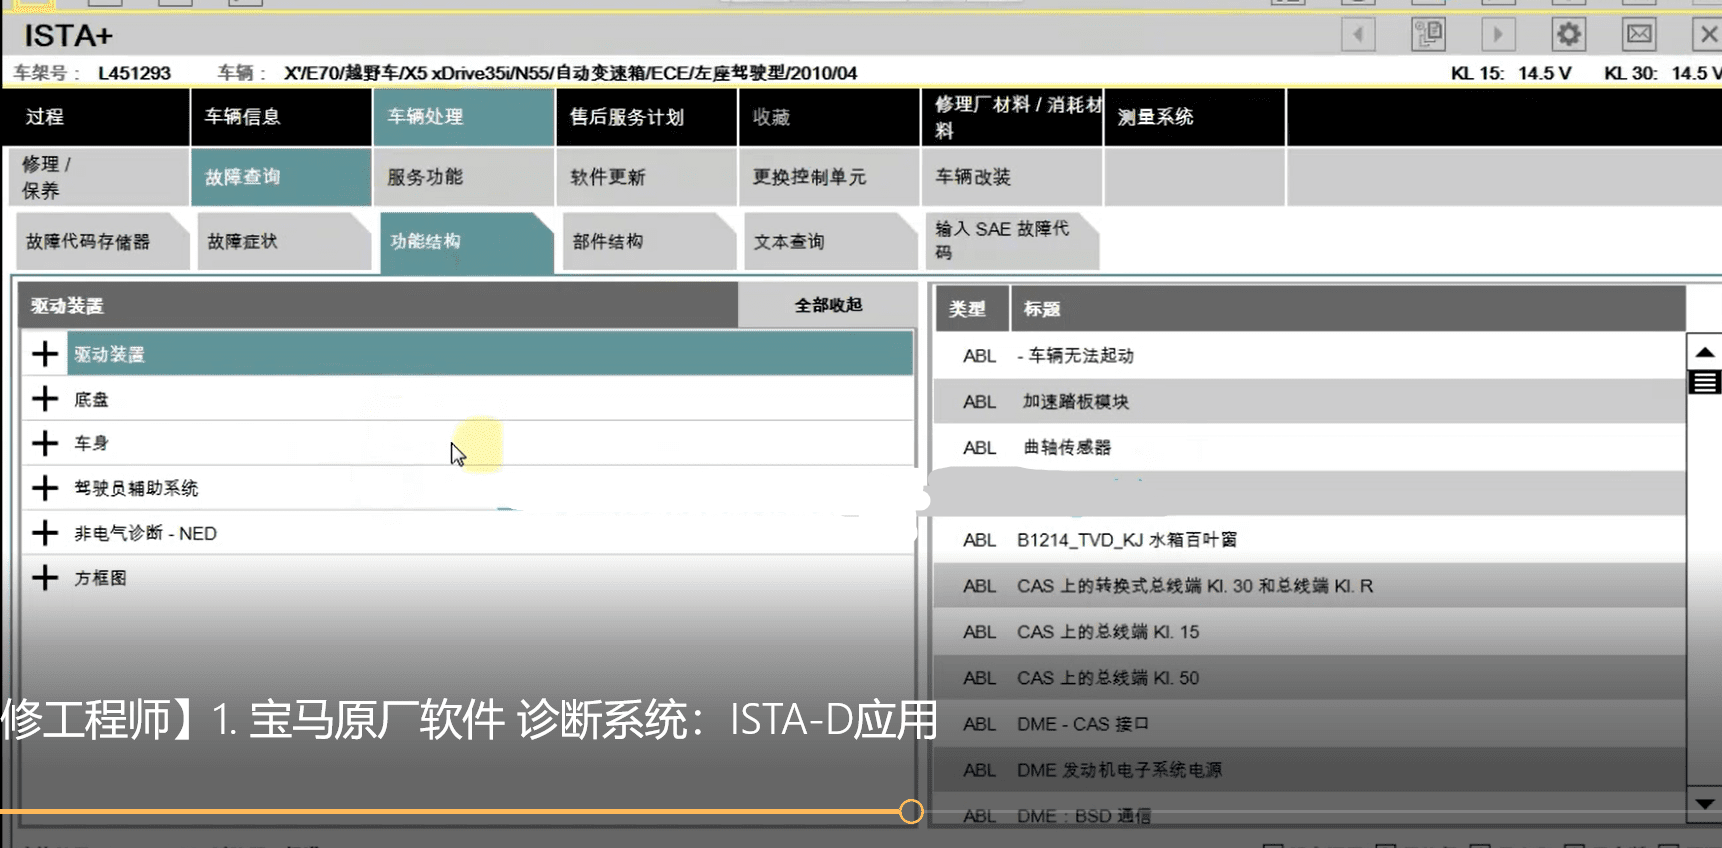Expand the 驾驶员辅助系统 plus sign

point(45,488)
